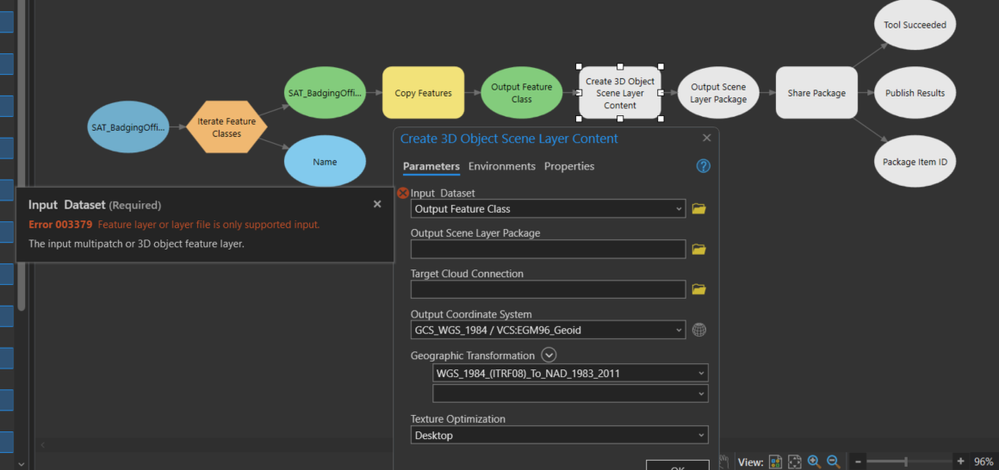Viewport: 999px width, 470px height.
Task: Open the Output Coordinate System dropdown
Action: 679,330
